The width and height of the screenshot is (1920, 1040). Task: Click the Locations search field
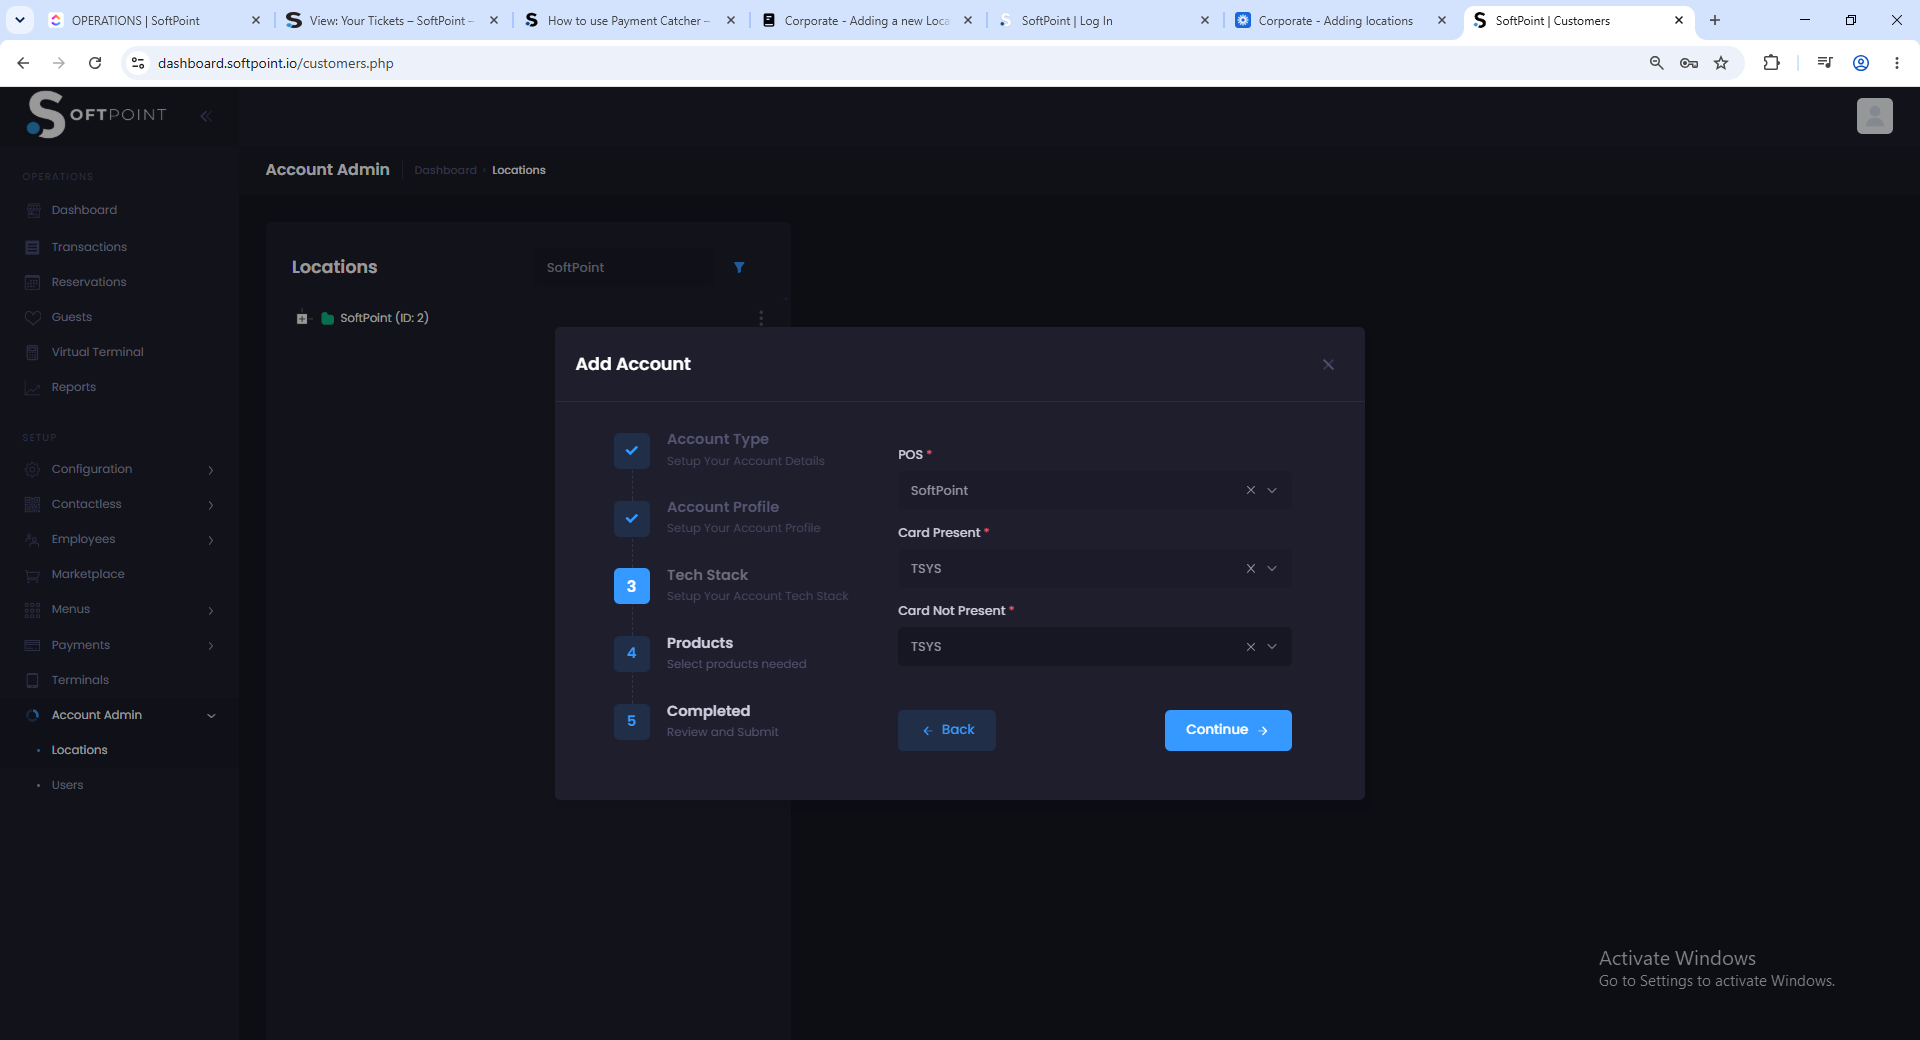point(622,267)
